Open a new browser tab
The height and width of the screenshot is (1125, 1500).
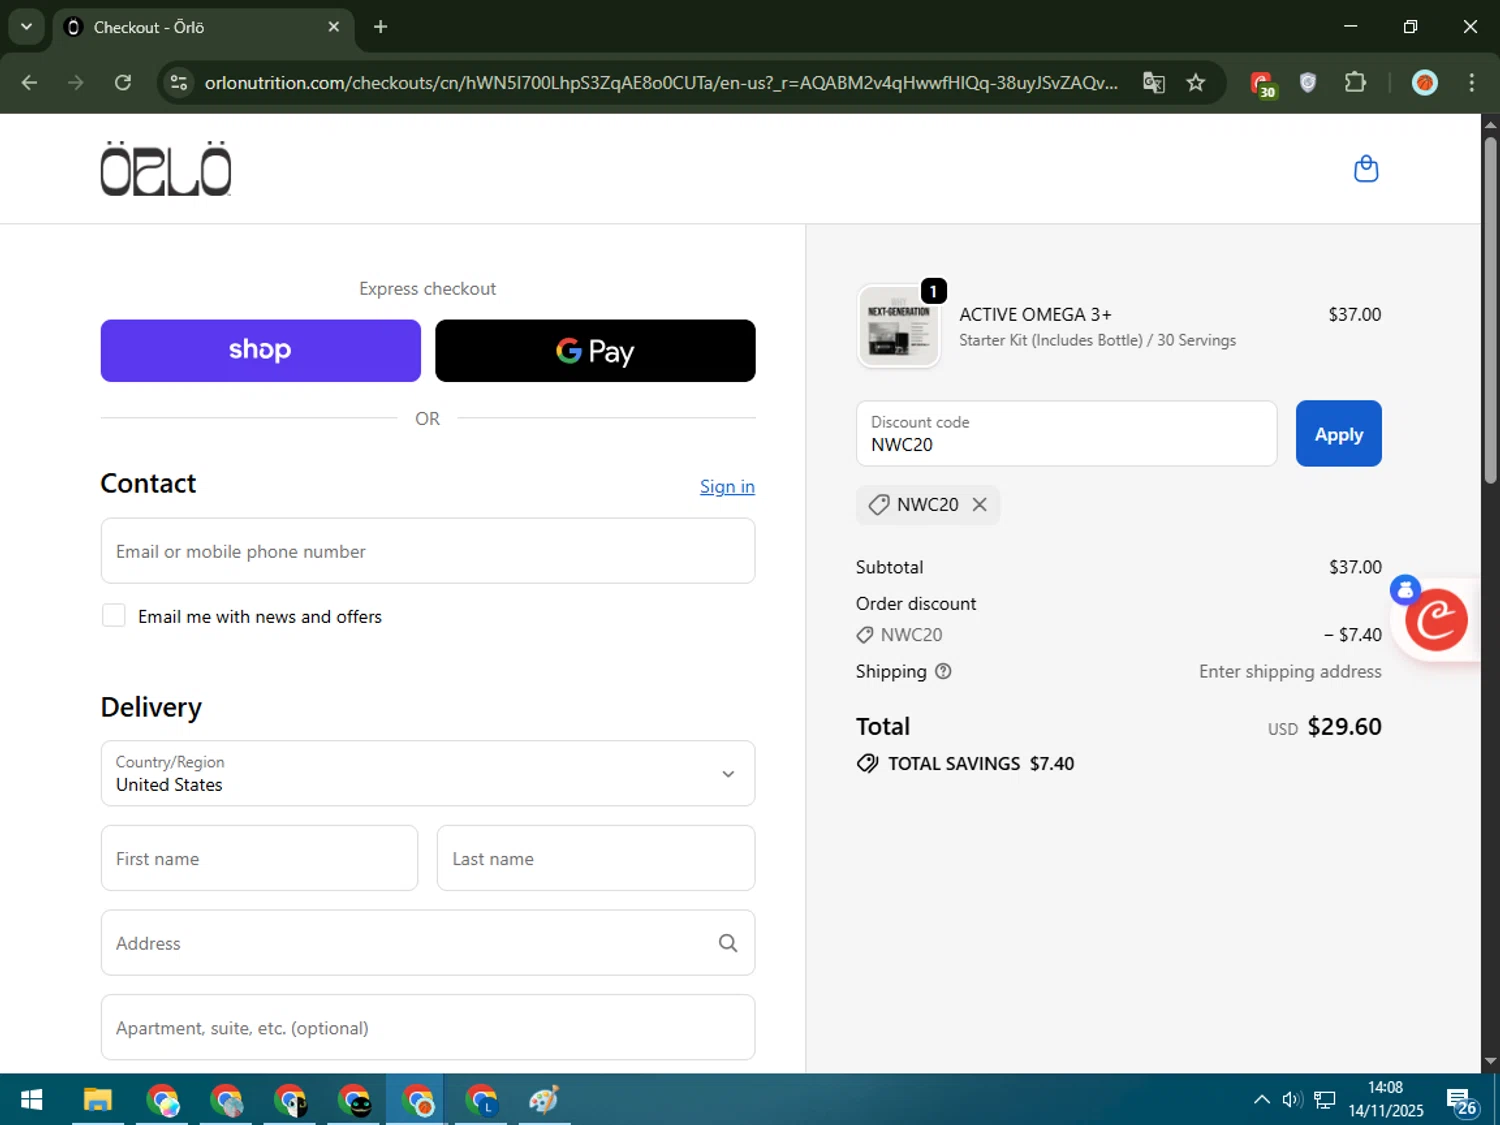(380, 27)
